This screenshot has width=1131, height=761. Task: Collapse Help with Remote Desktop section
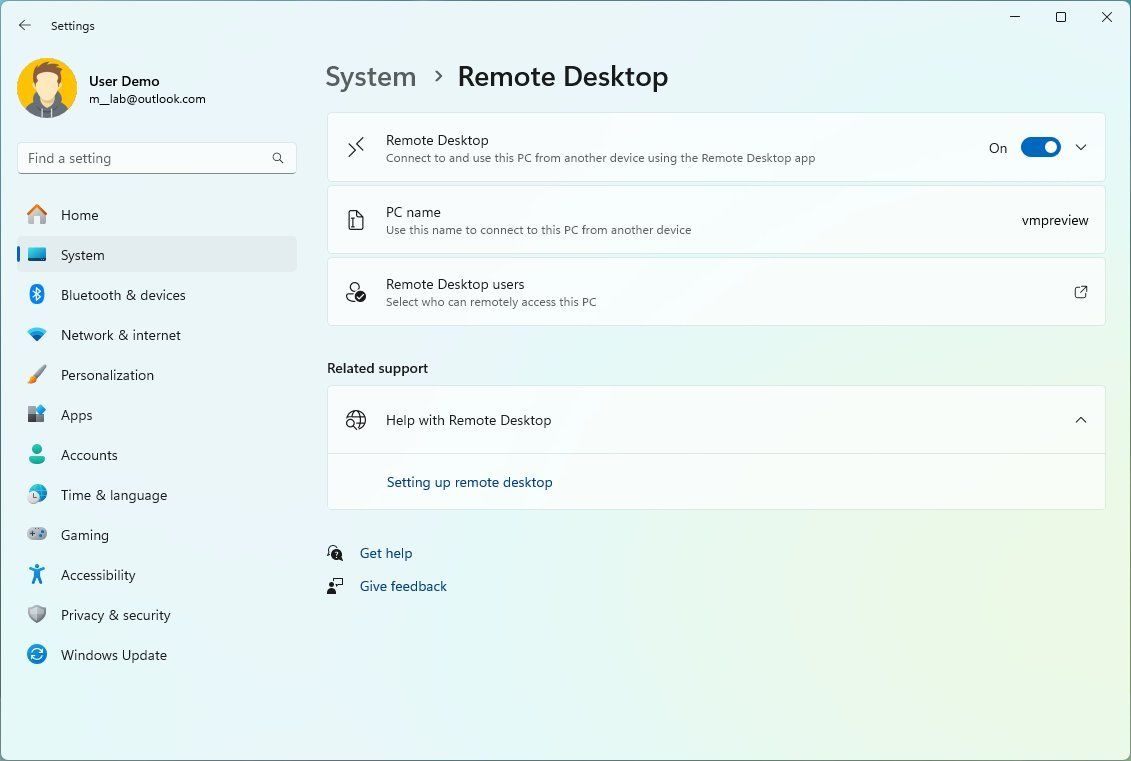1080,420
